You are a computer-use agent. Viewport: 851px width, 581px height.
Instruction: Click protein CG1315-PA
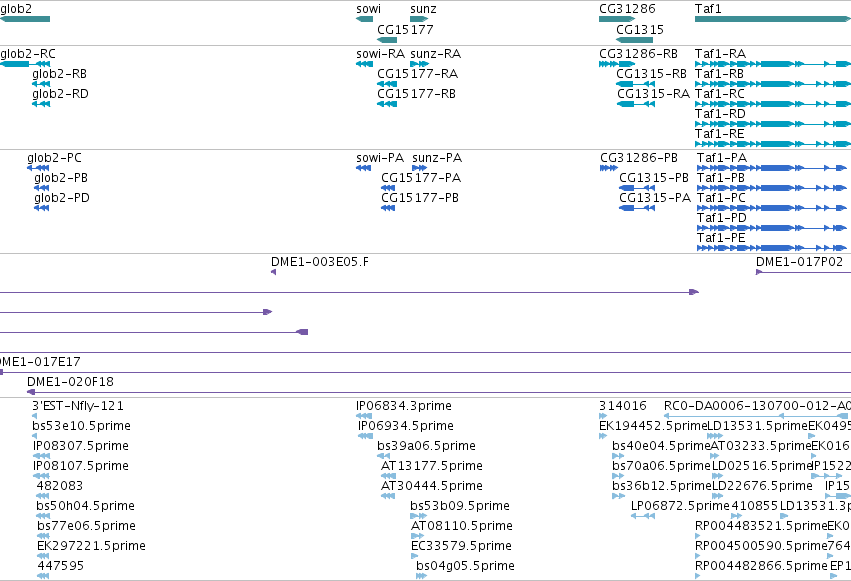637,208
